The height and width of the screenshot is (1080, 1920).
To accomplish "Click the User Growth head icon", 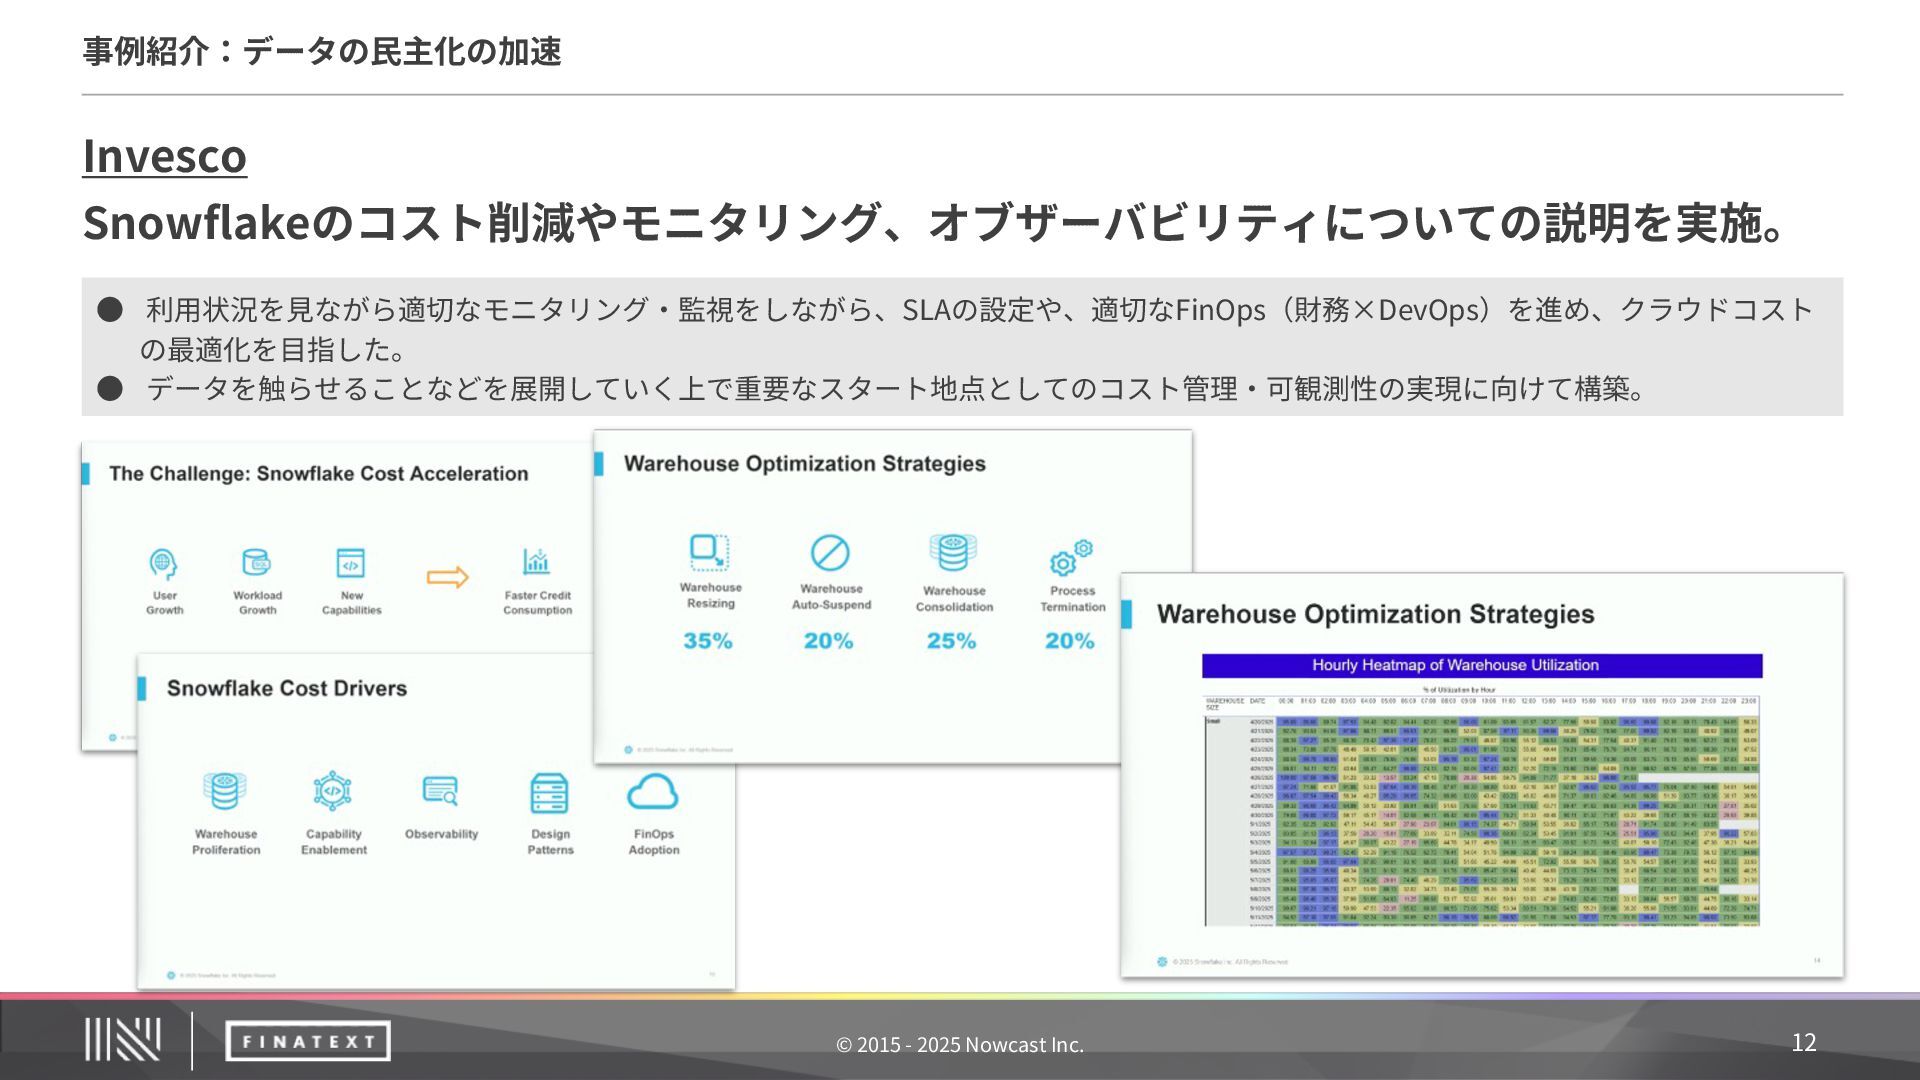I will (x=163, y=564).
